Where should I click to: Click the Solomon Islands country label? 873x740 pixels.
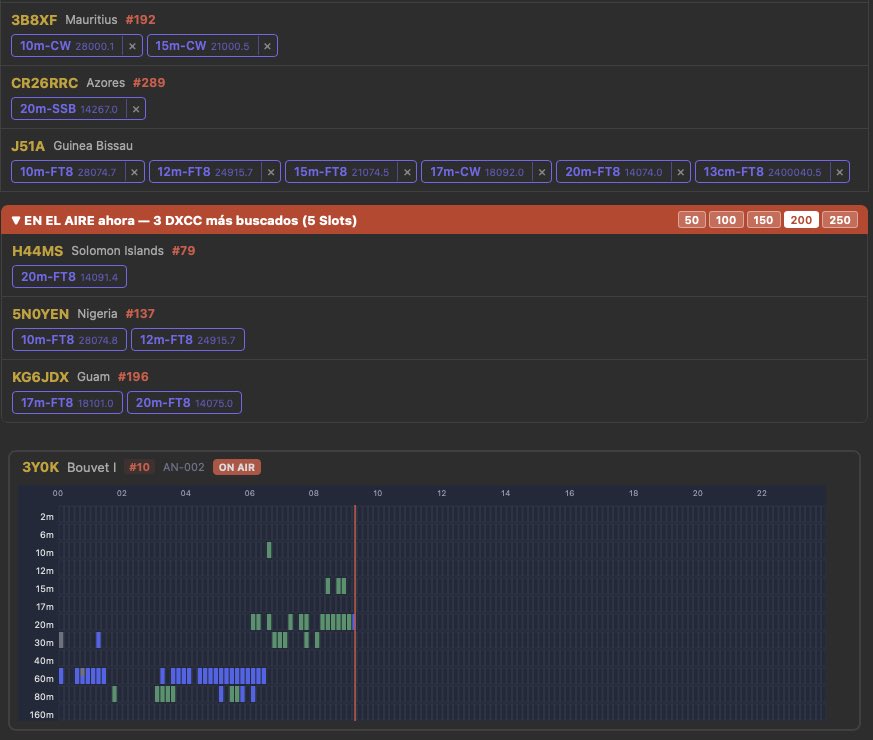tap(117, 251)
